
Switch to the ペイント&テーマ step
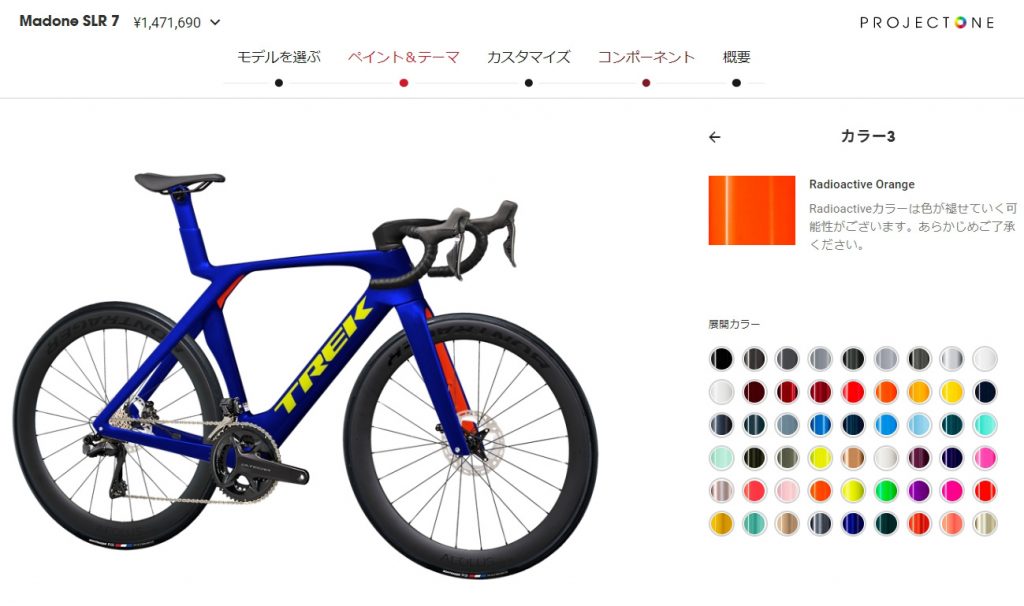point(404,57)
